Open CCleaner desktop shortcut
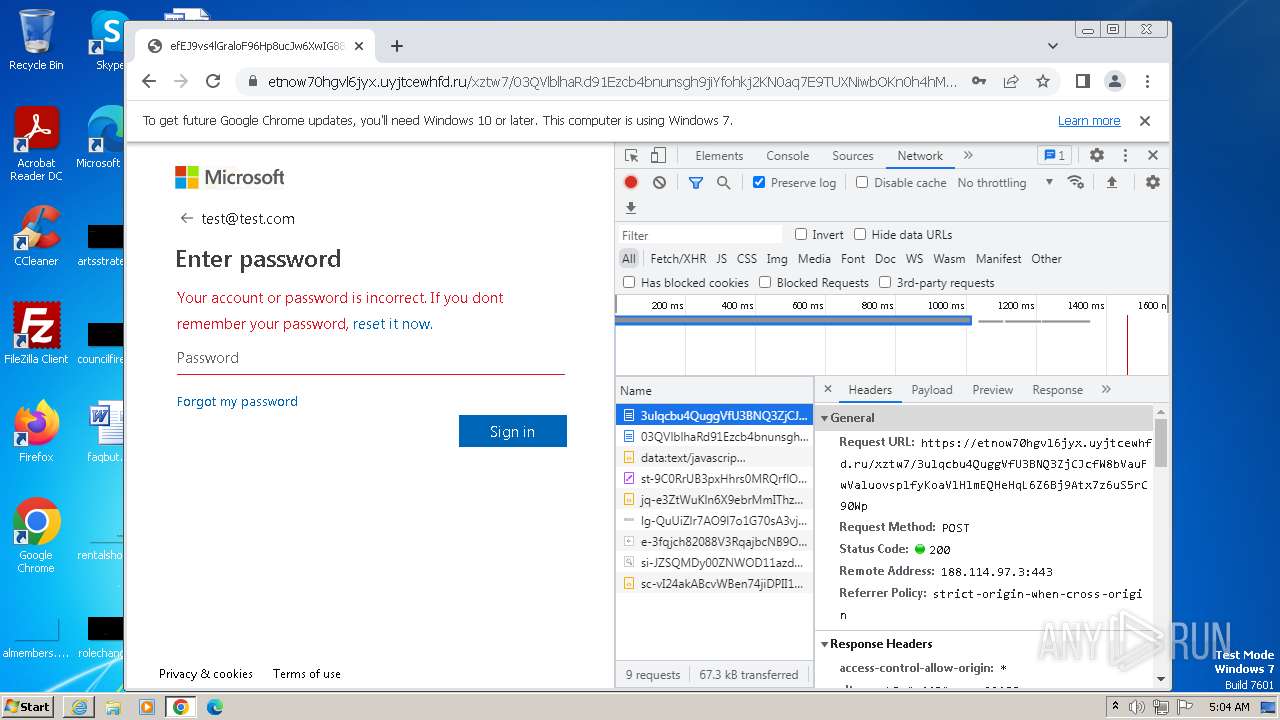 coord(36,237)
